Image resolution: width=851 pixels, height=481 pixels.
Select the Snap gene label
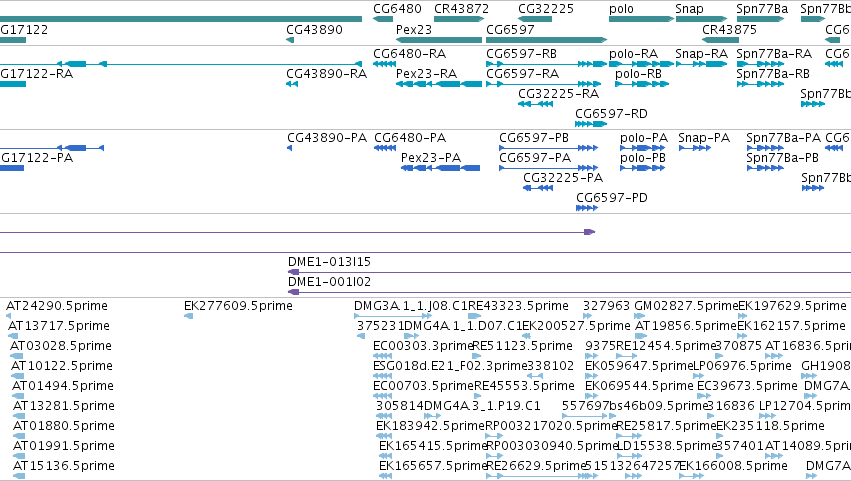[689, 9]
